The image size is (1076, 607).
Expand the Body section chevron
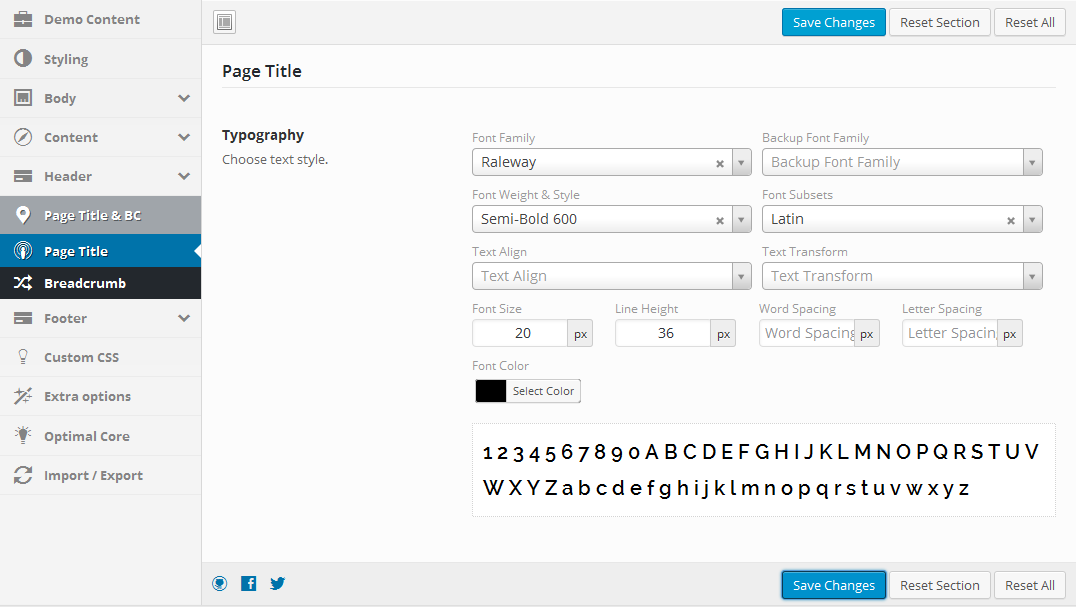[184, 98]
